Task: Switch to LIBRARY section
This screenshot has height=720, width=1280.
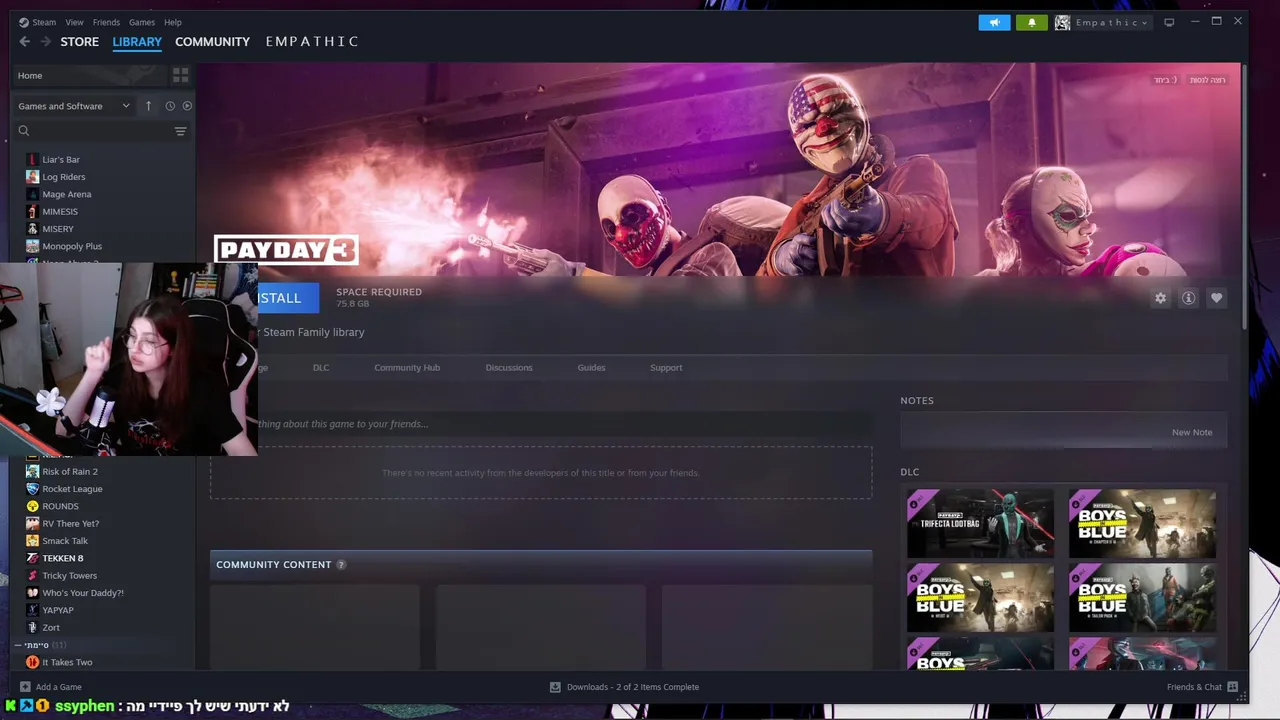Action: point(137,42)
